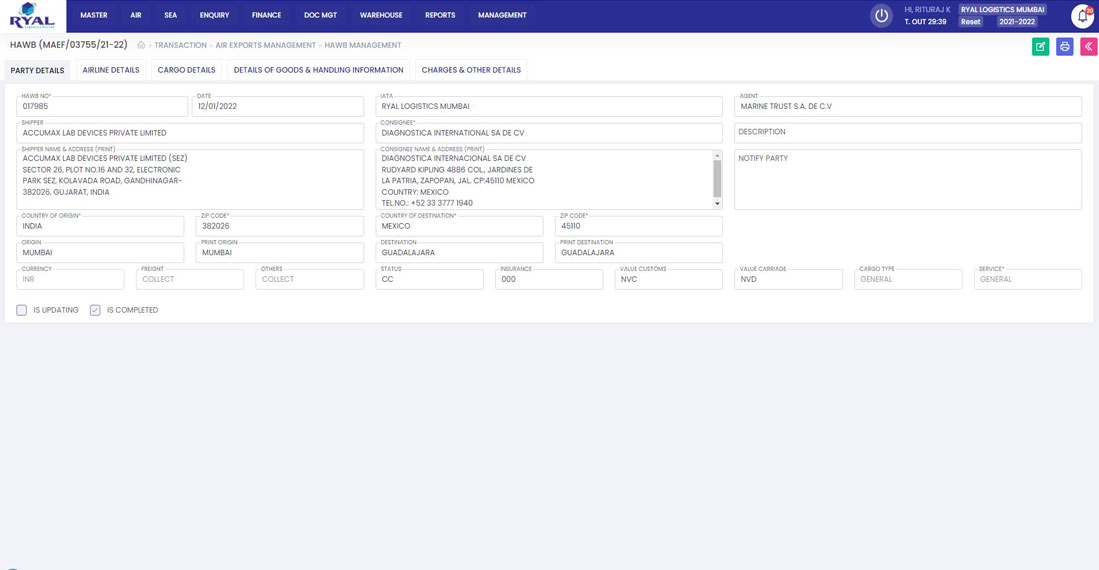1099x570 pixels.
Task: Open the Agent selection field
Action: 908,107
